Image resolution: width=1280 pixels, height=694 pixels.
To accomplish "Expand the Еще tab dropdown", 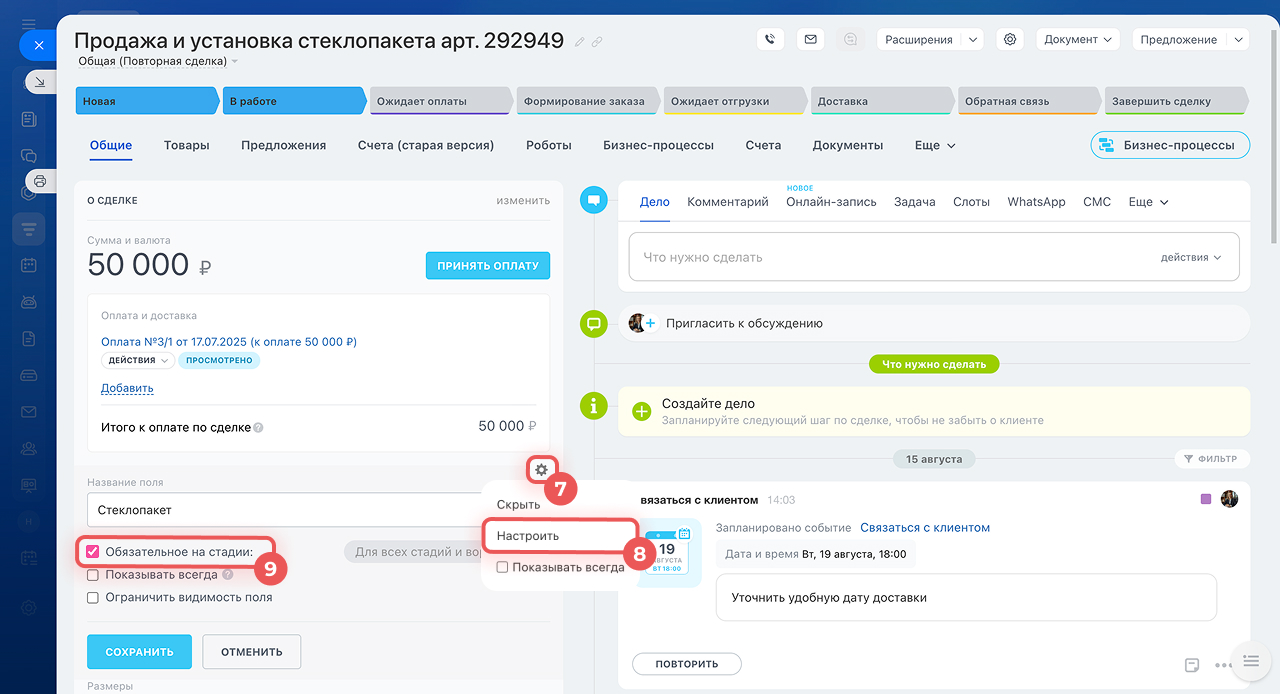I will (x=935, y=145).
